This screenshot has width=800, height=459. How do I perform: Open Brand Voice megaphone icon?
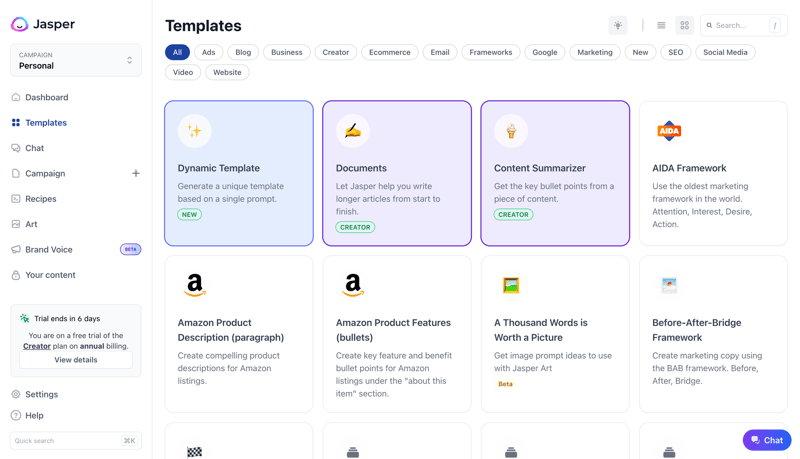pos(16,249)
